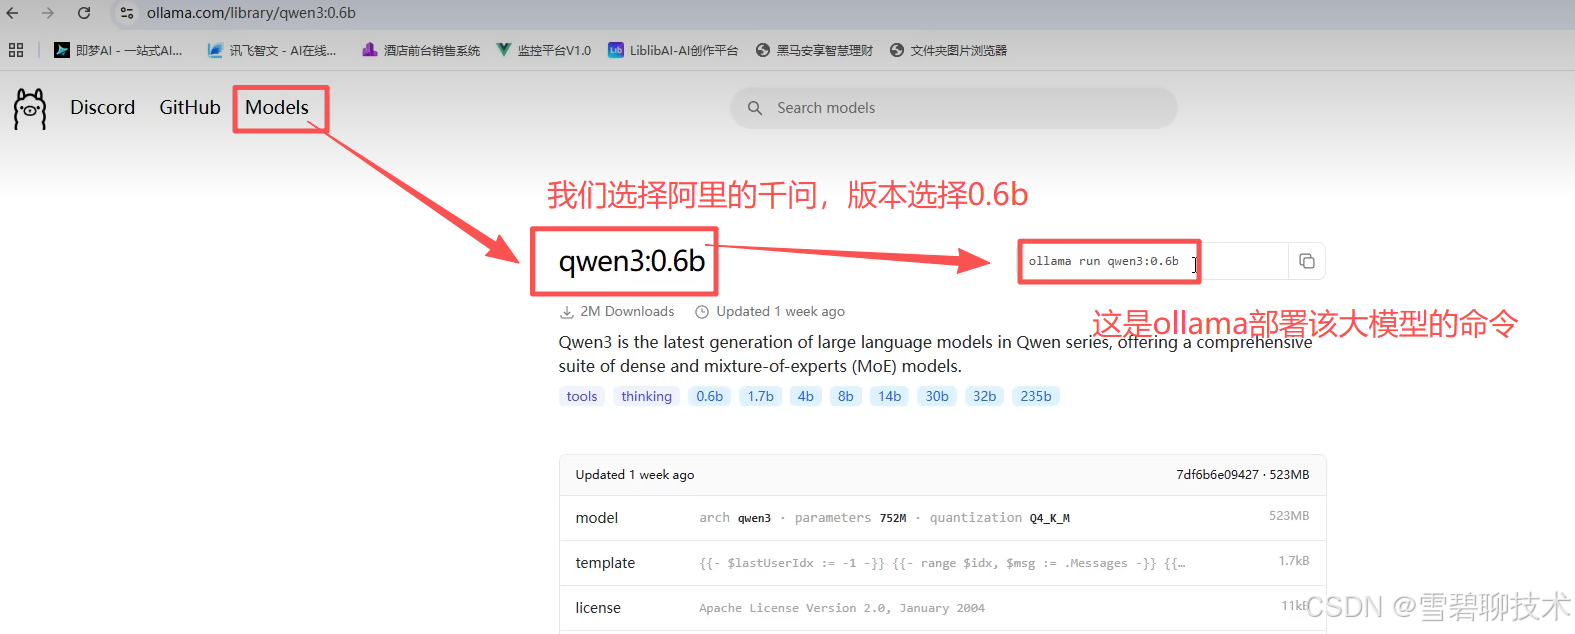Click the Q4_K_M quantization value
This screenshot has width=1575, height=634.
(x=1049, y=518)
